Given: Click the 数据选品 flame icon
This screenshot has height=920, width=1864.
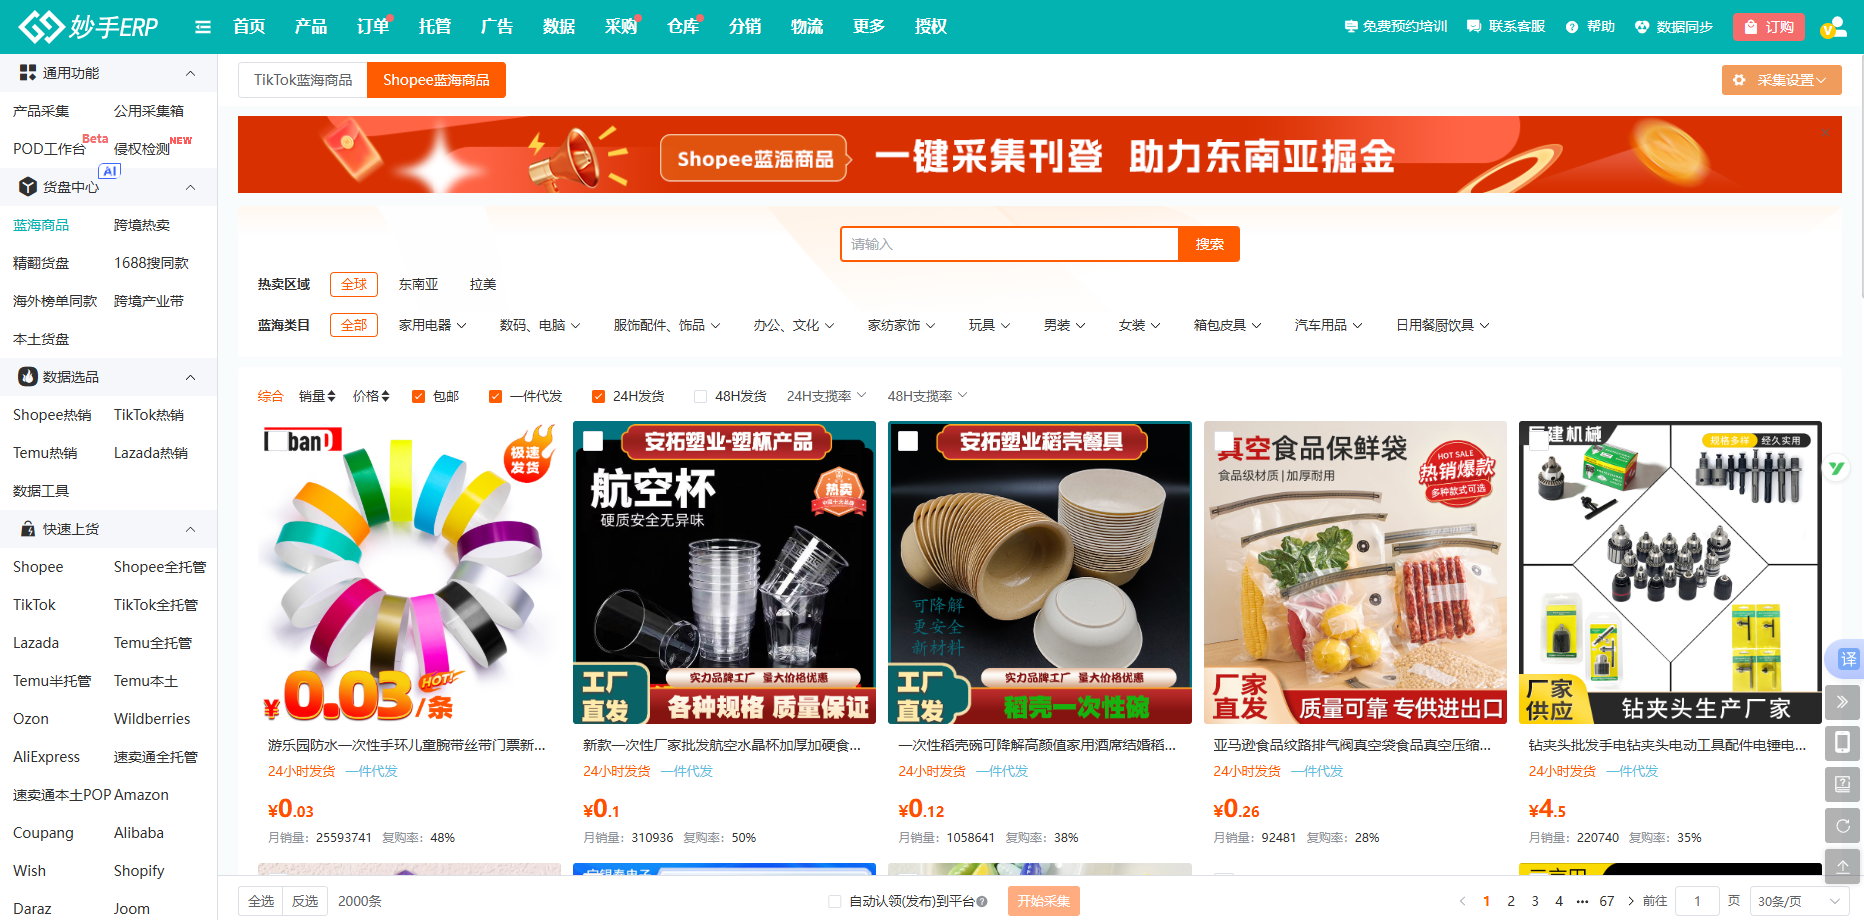Looking at the screenshot, I should (x=28, y=377).
